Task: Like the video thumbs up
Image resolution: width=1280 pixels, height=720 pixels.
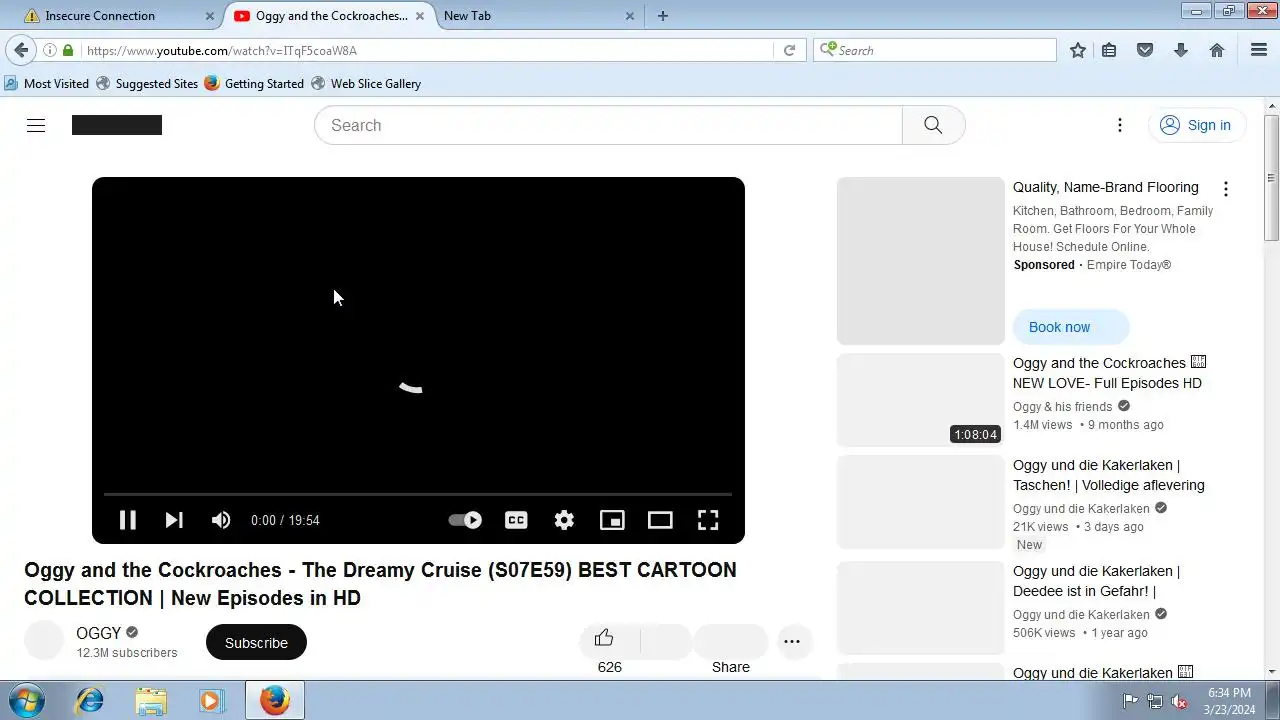Action: pyautogui.click(x=604, y=638)
